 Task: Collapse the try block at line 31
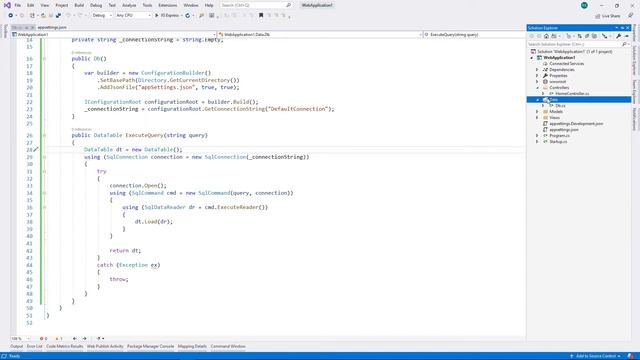(x=44, y=171)
